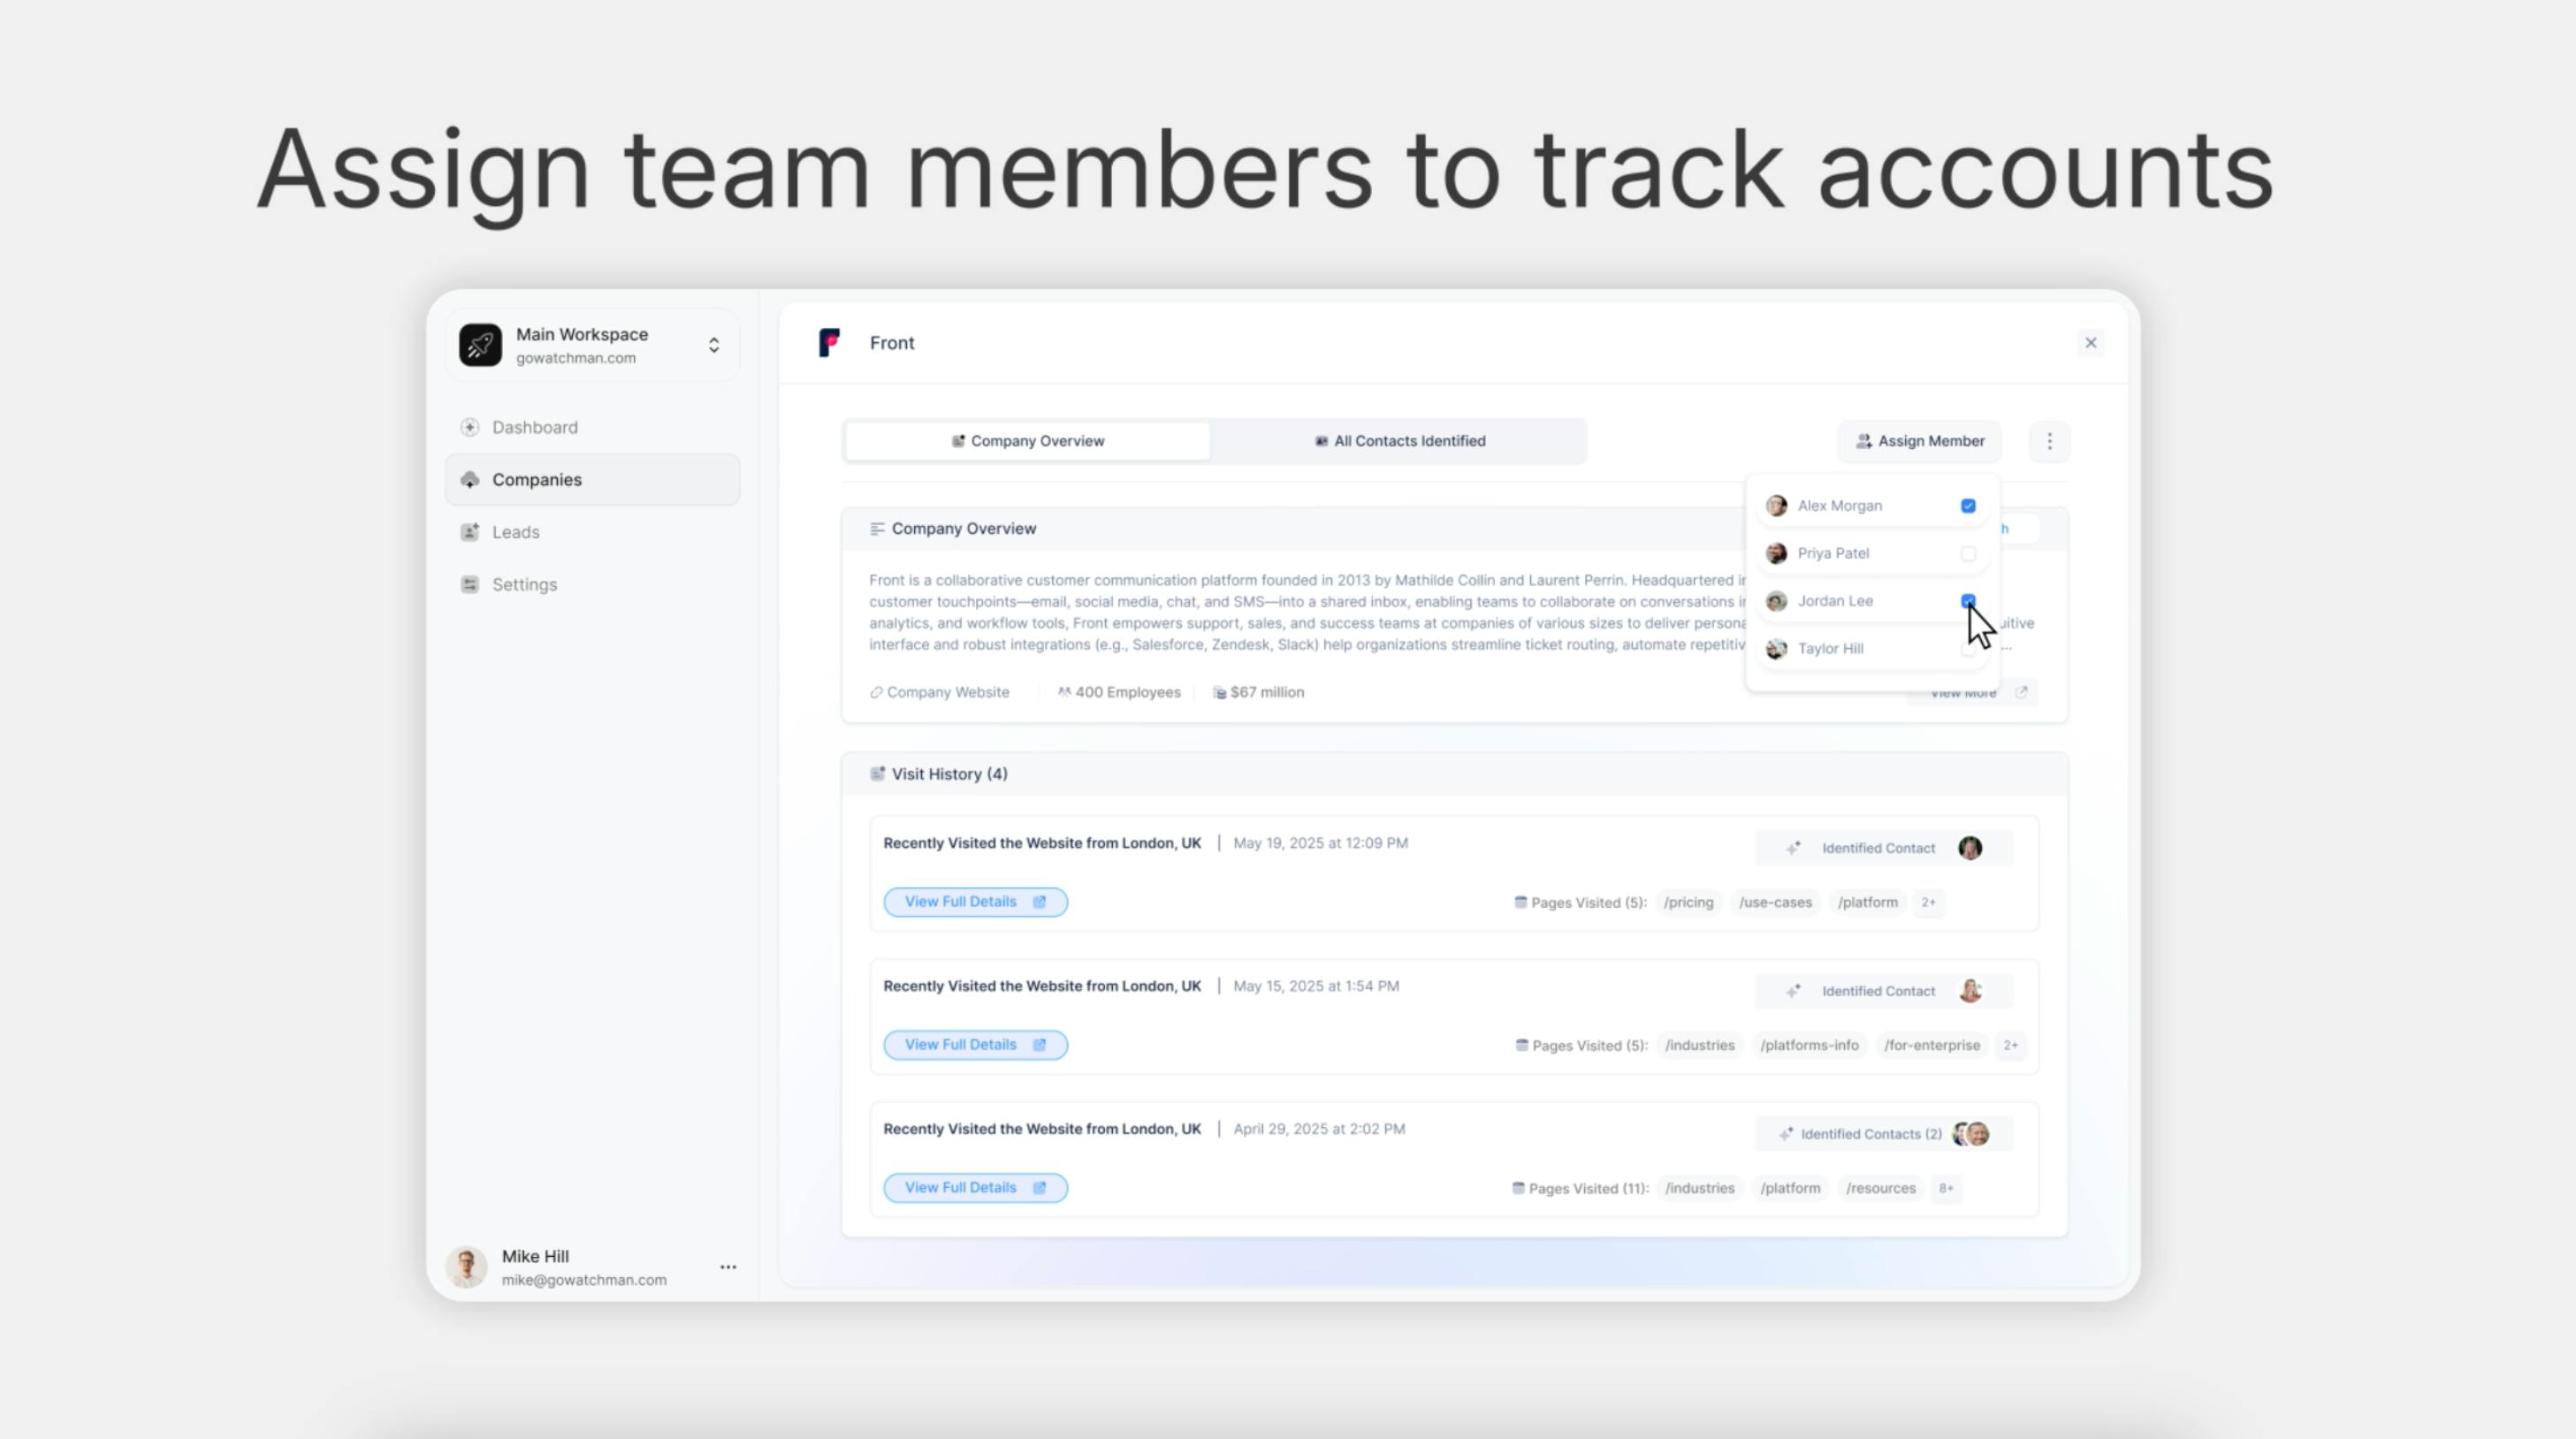Click the /for-enterprise page tag
The image size is (2576, 1439).
pos(1932,1045)
